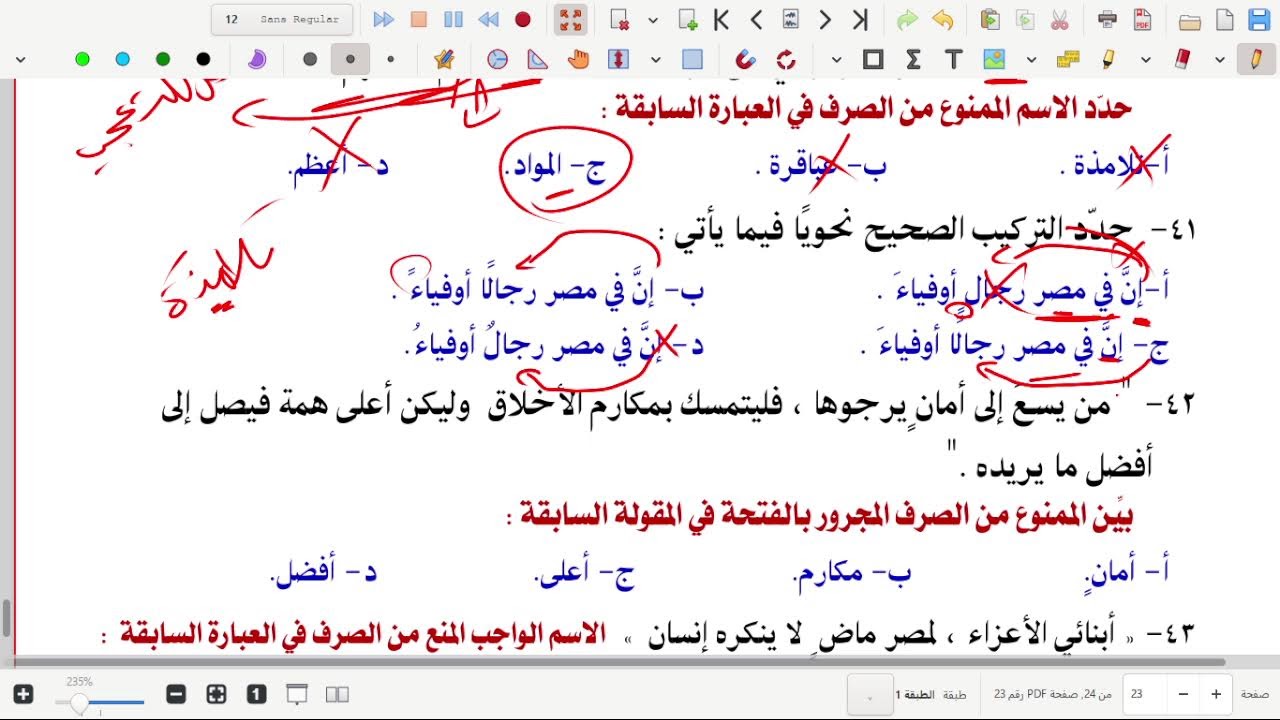The height and width of the screenshot is (720, 1280).
Task: Toggle the setsquare tool
Action: [x=538, y=60]
